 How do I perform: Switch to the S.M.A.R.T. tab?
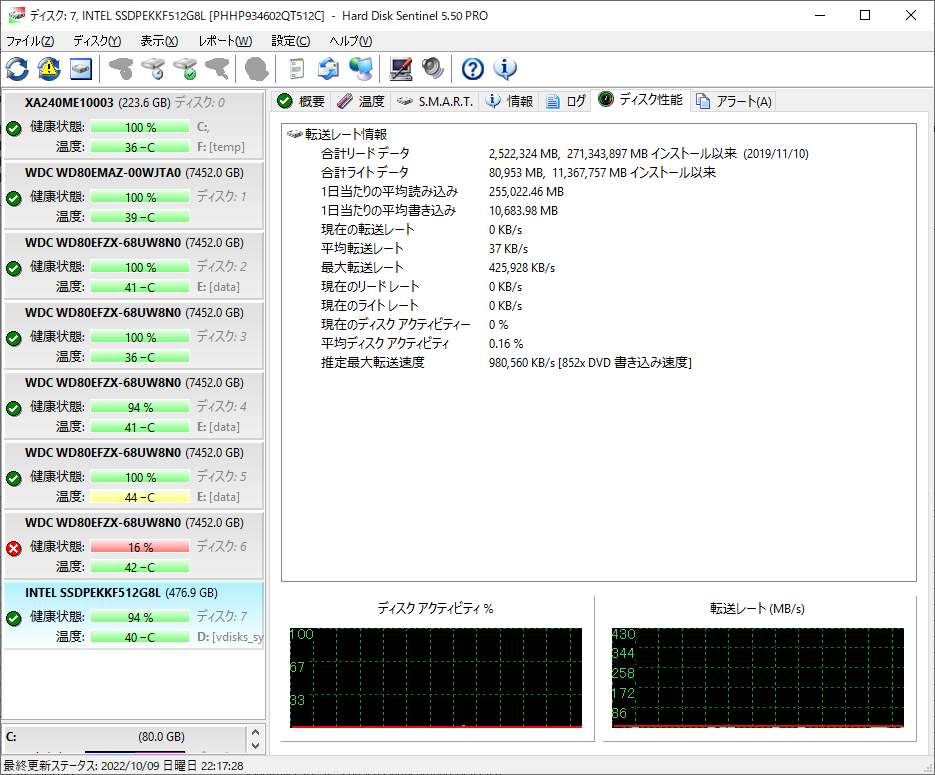(x=435, y=101)
